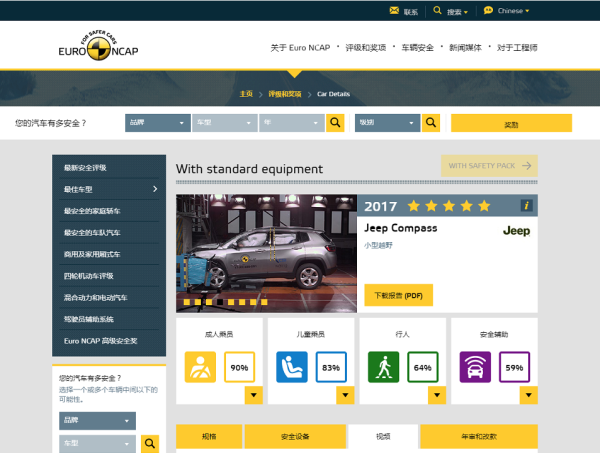Switch to the 年审和改款 tab
Screen dimensions: 600x453
479,436
